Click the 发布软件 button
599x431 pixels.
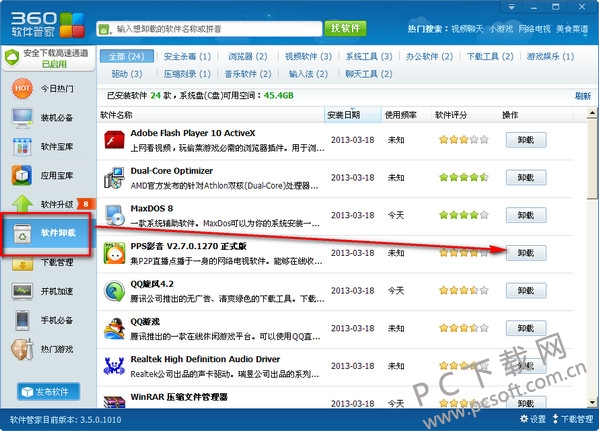49,392
